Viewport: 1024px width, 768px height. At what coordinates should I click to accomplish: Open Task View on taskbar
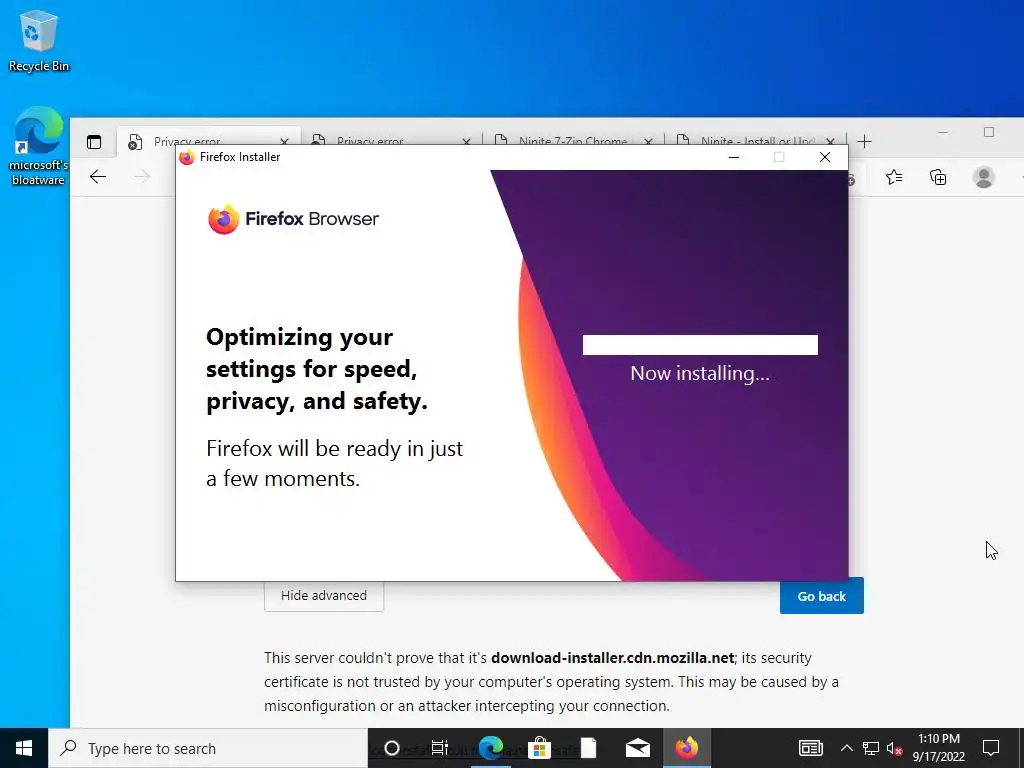point(440,748)
